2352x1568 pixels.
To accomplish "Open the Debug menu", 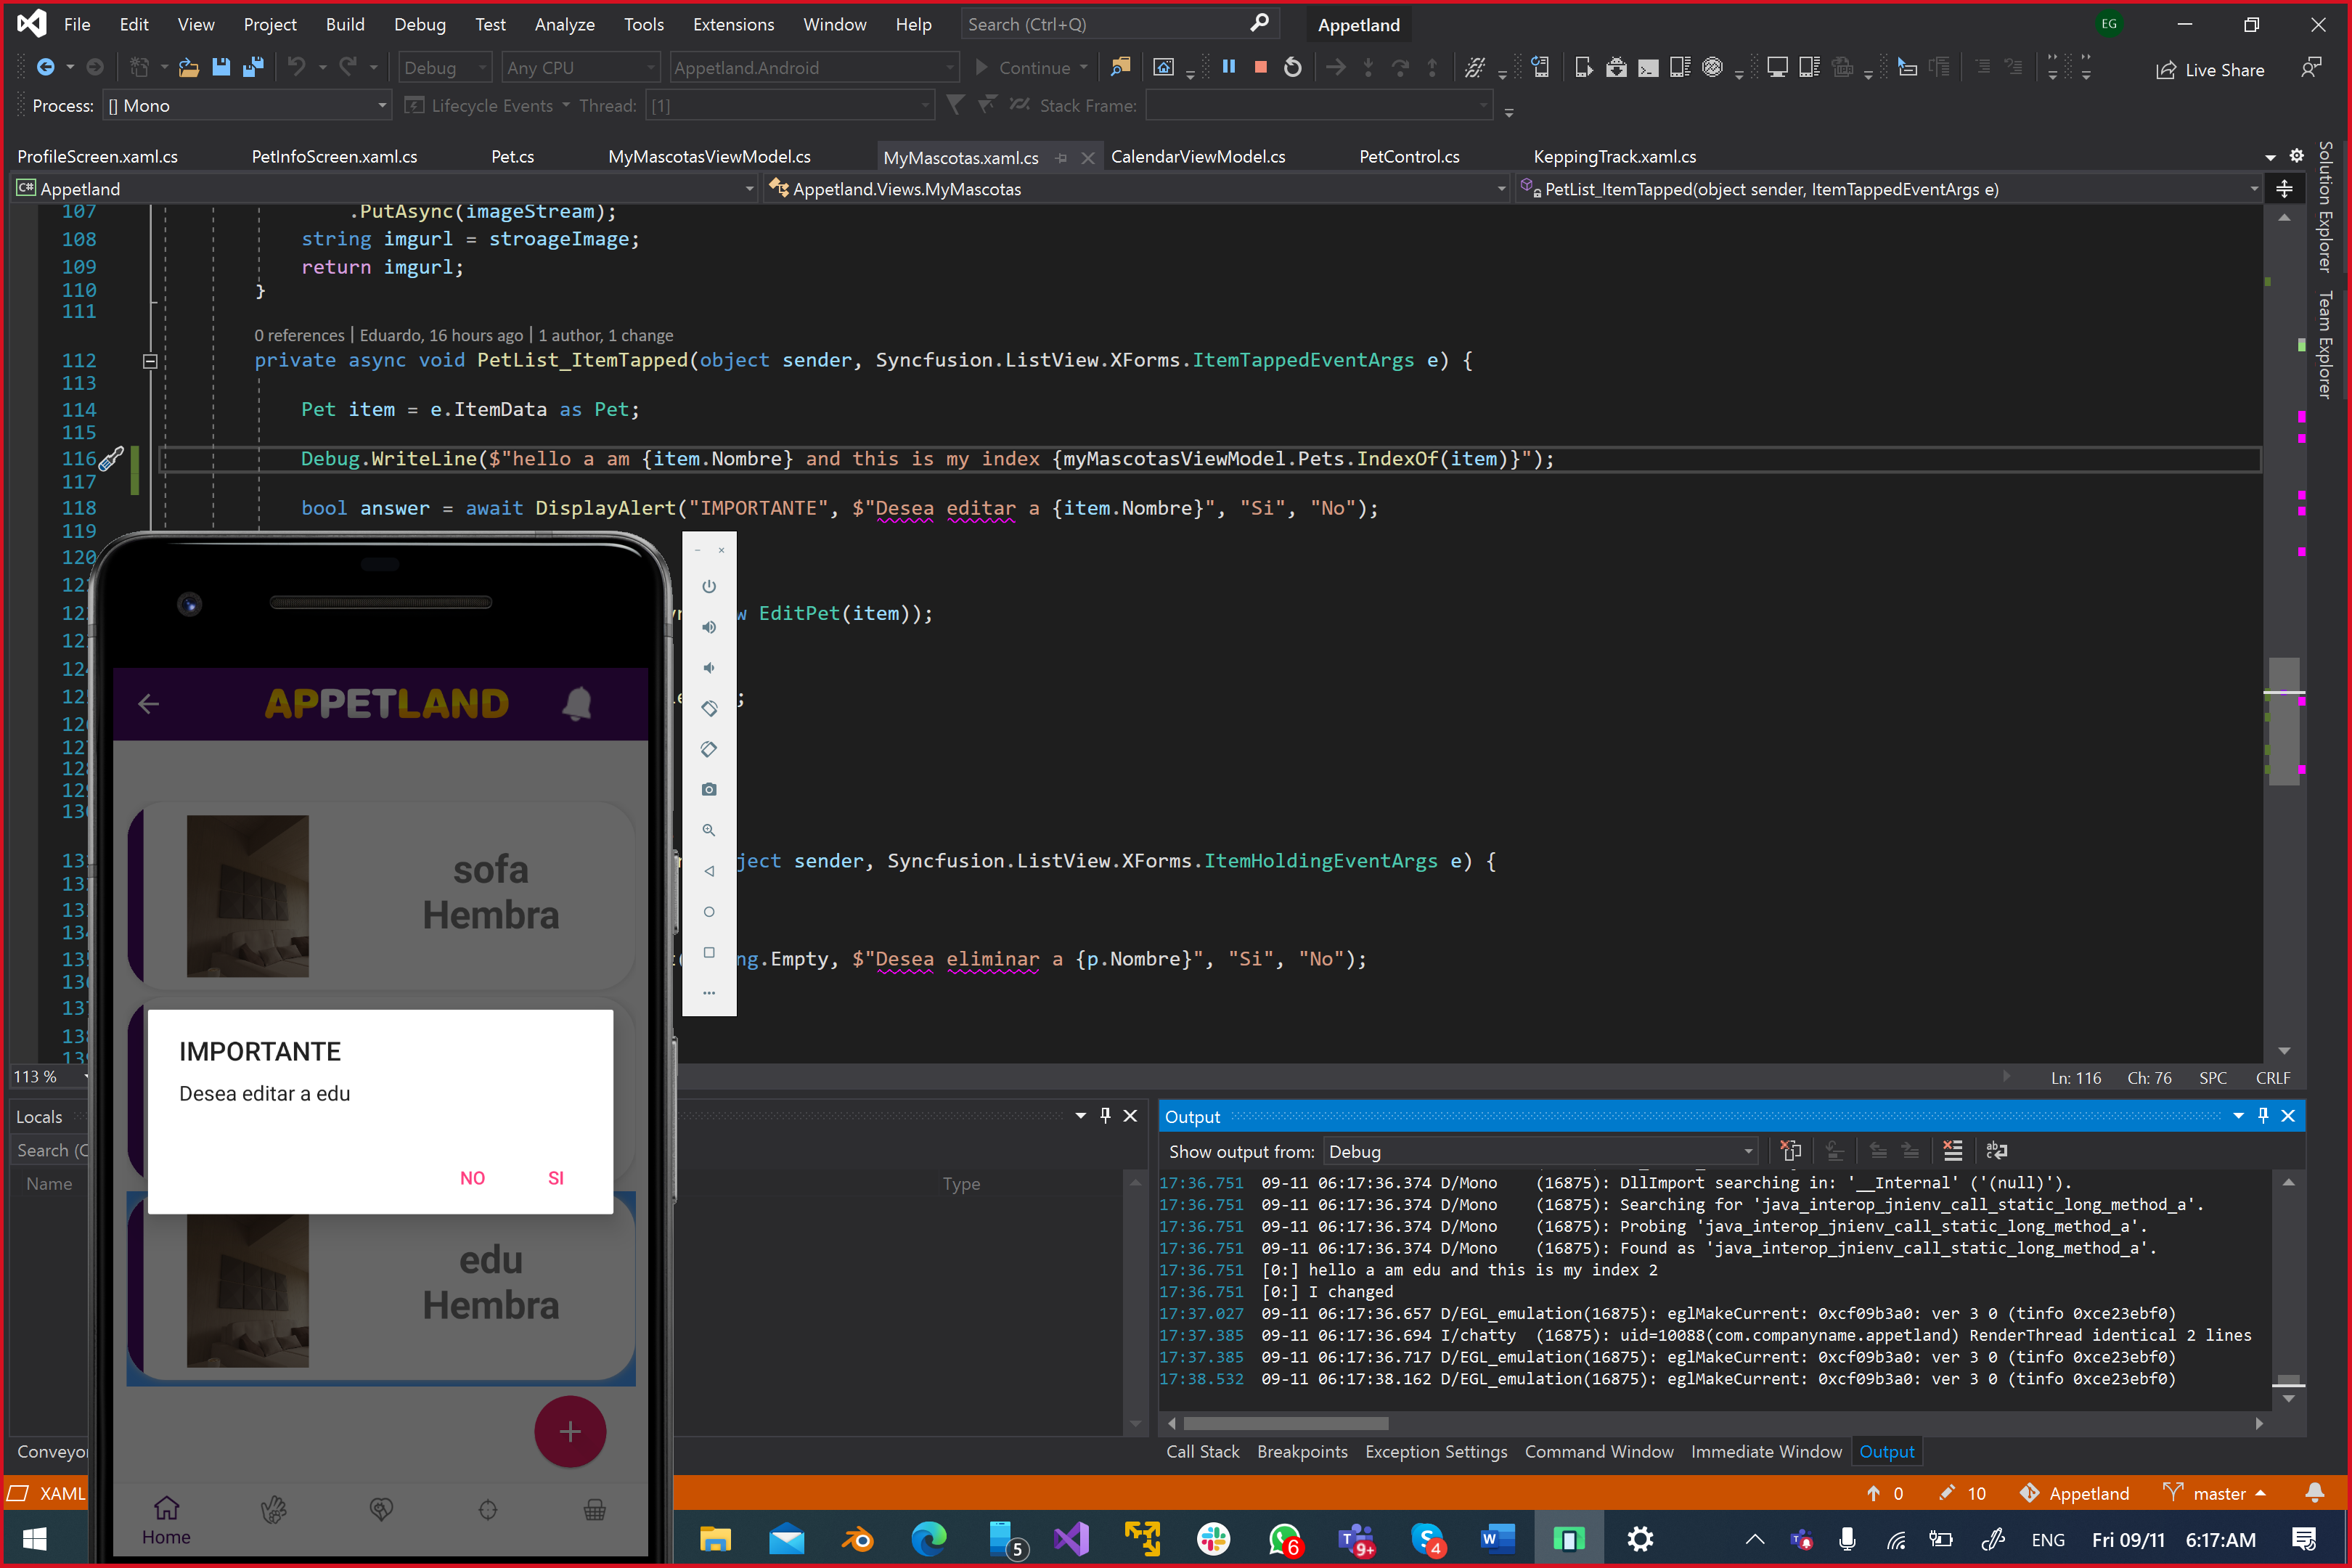I will 419,25.
